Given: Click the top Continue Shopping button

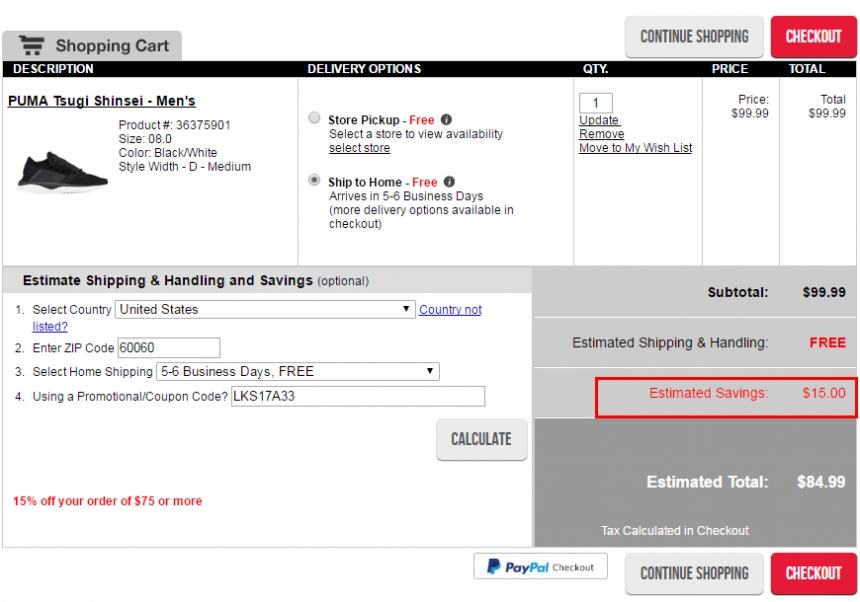Looking at the screenshot, I should point(694,37).
